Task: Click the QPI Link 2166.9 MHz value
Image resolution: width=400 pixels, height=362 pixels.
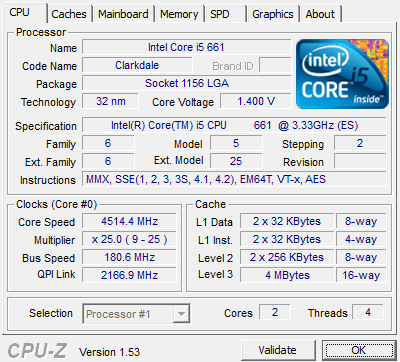Action: 129,275
